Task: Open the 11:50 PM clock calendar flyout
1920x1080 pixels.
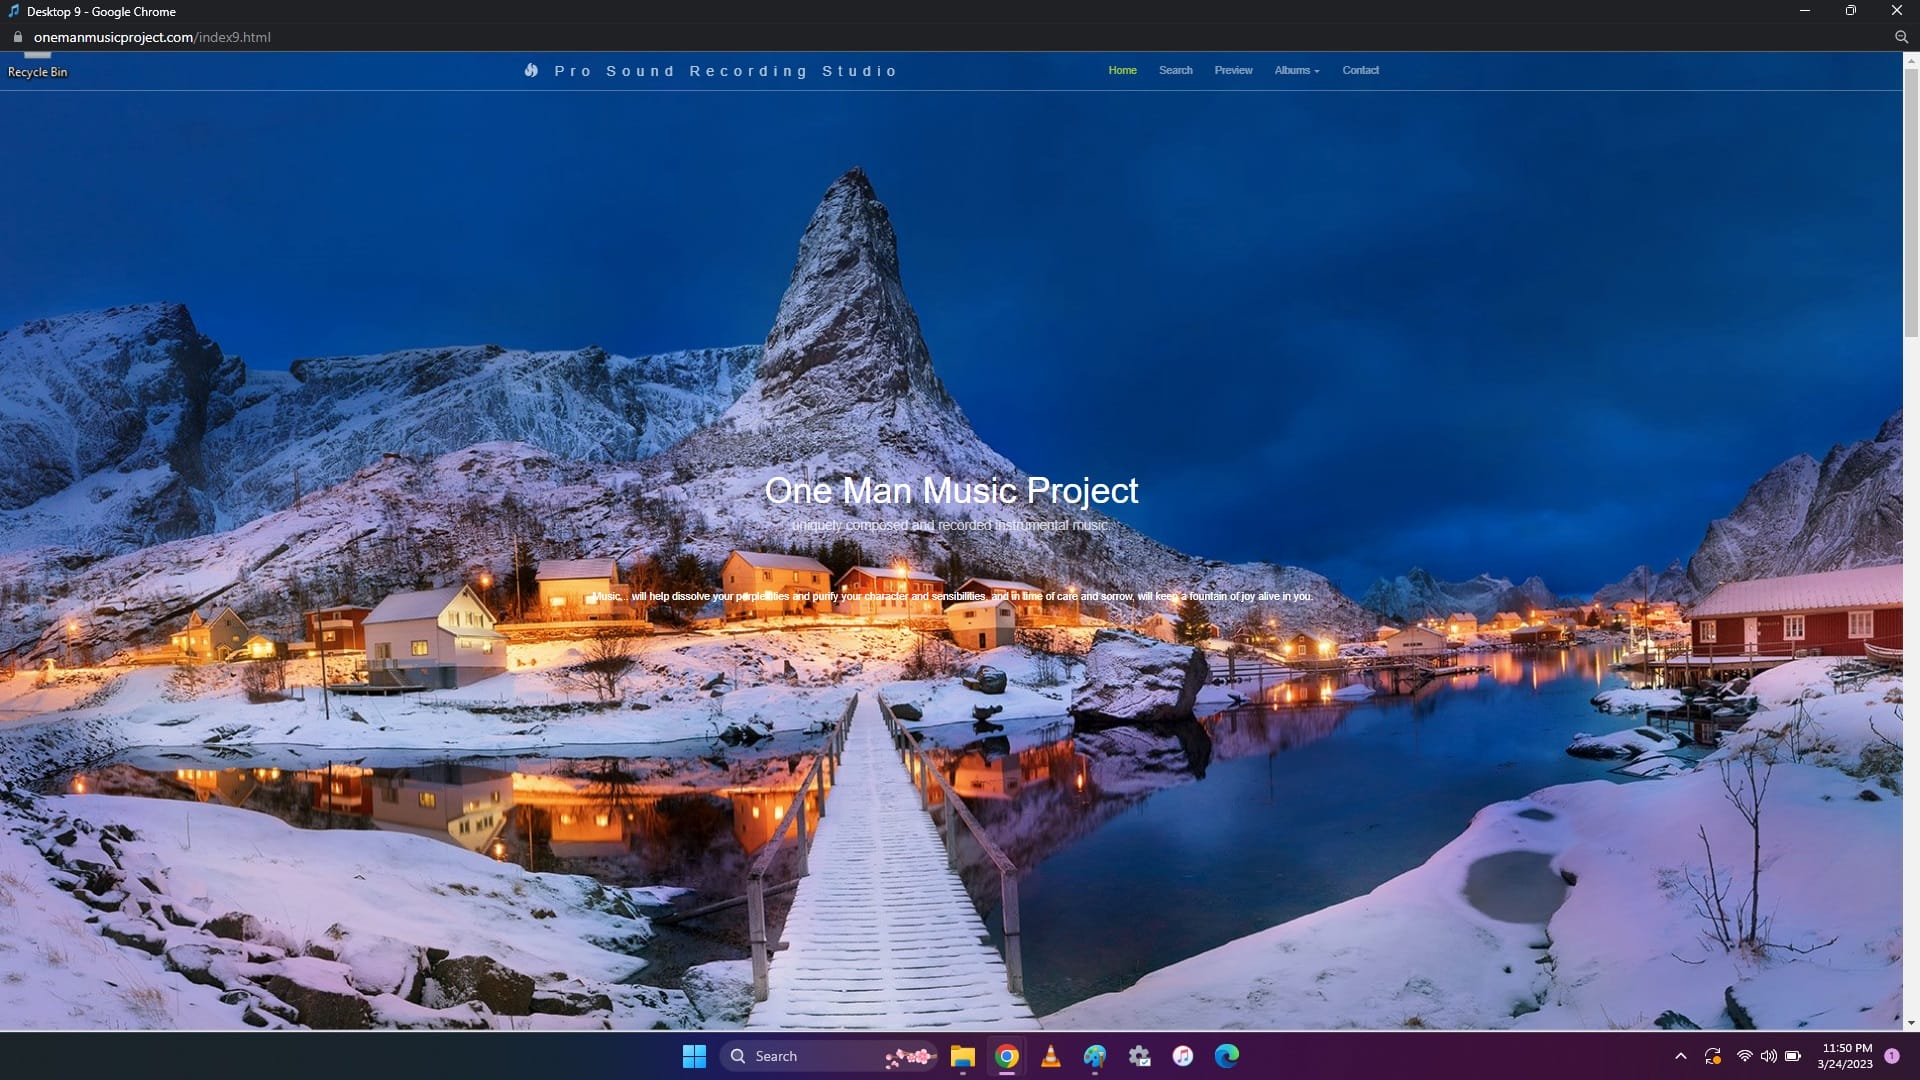Action: (x=1846, y=1056)
